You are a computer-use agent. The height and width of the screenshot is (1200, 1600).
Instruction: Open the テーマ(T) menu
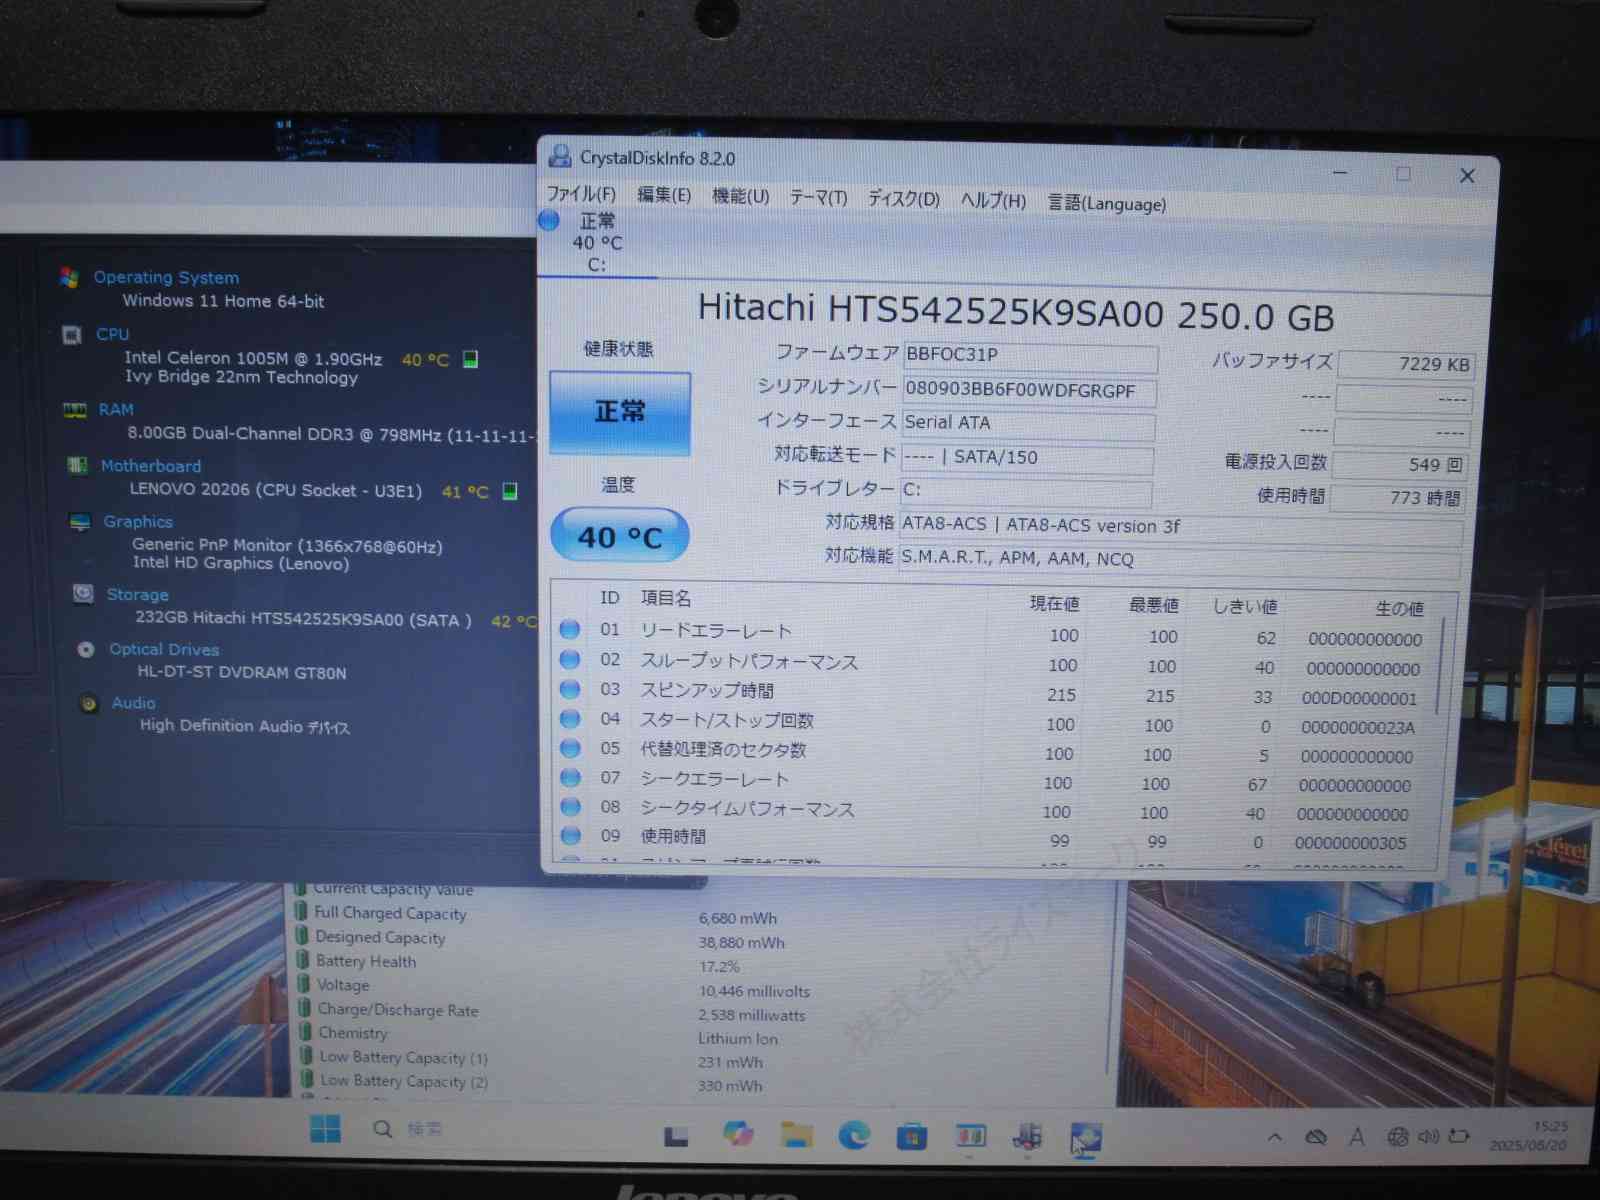point(818,198)
